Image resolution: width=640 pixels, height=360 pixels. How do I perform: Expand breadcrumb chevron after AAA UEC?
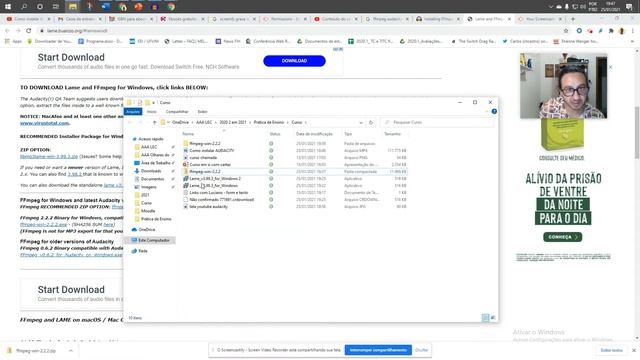point(216,122)
